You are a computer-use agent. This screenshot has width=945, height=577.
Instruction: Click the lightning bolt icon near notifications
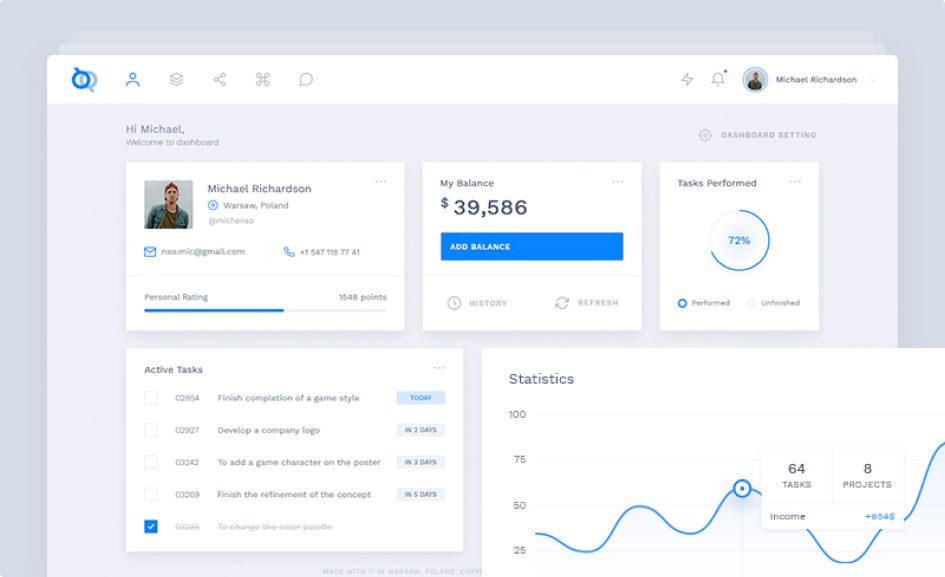686,80
